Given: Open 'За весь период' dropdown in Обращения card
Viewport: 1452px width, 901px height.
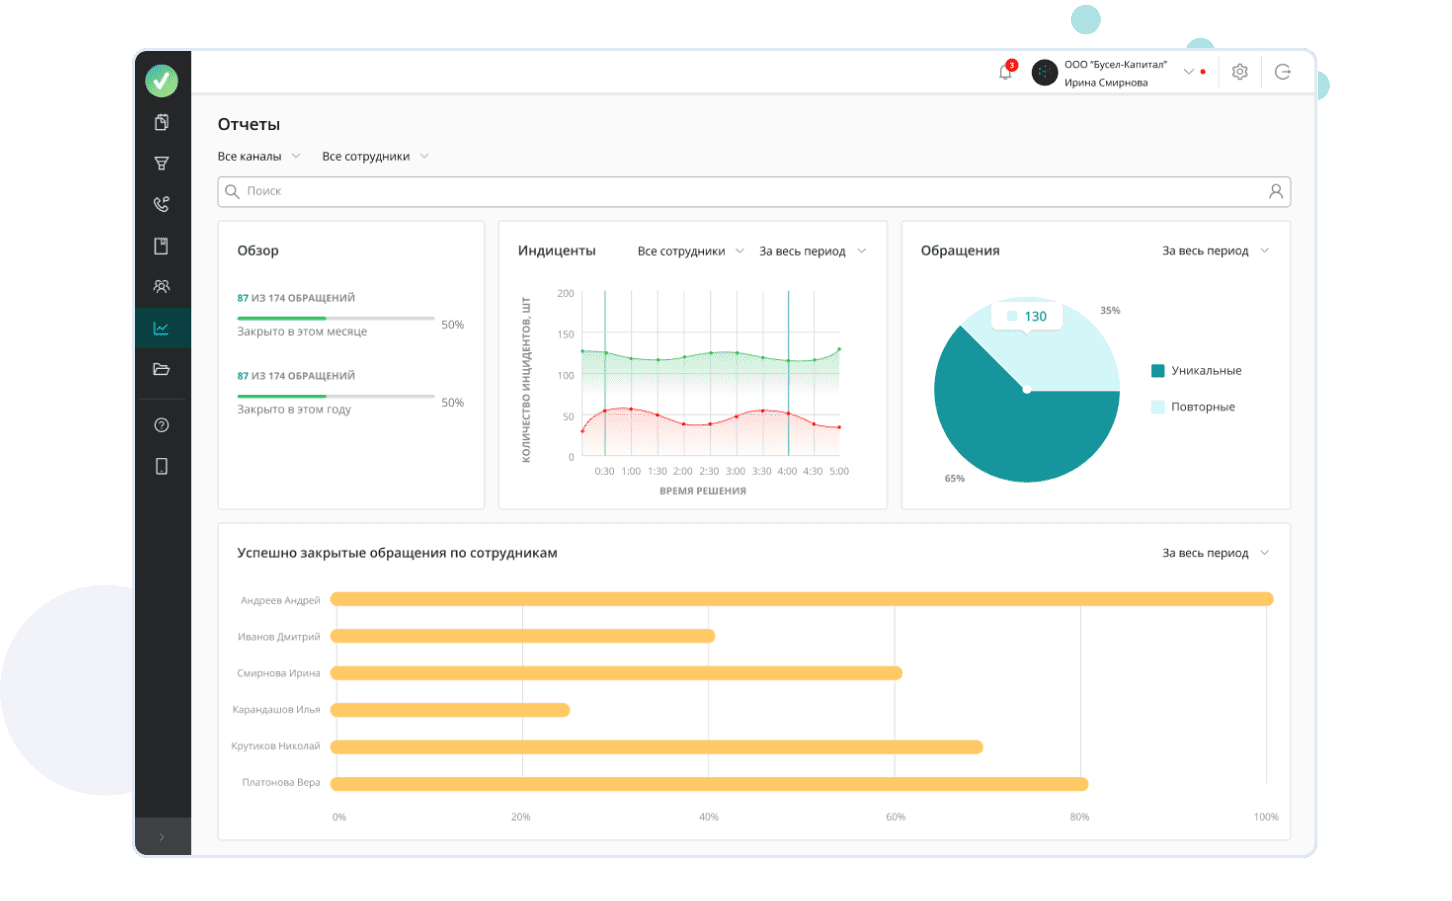Looking at the screenshot, I should pos(1215,251).
